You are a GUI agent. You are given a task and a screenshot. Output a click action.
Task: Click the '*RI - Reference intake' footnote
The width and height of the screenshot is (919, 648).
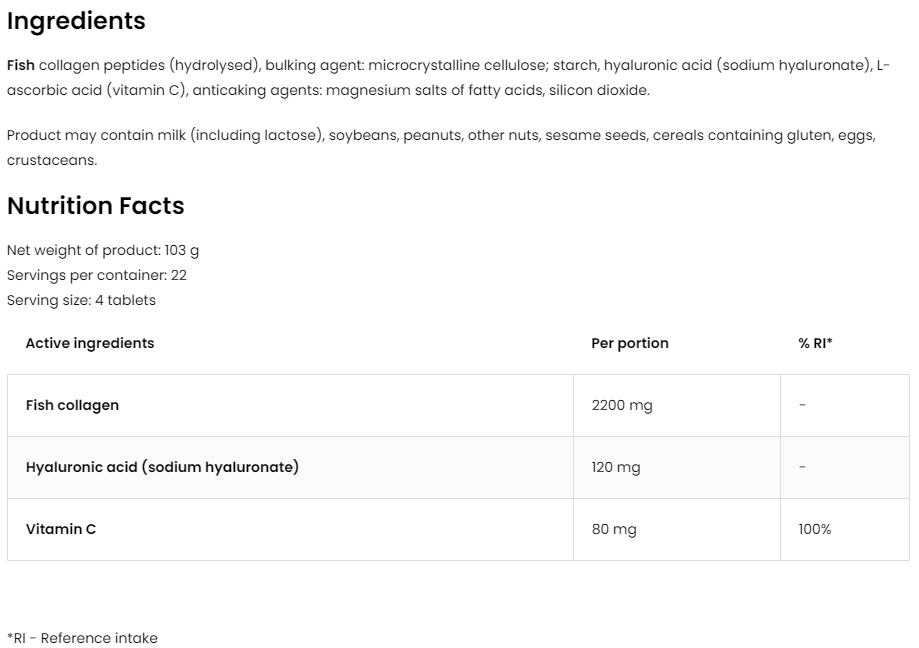82,638
